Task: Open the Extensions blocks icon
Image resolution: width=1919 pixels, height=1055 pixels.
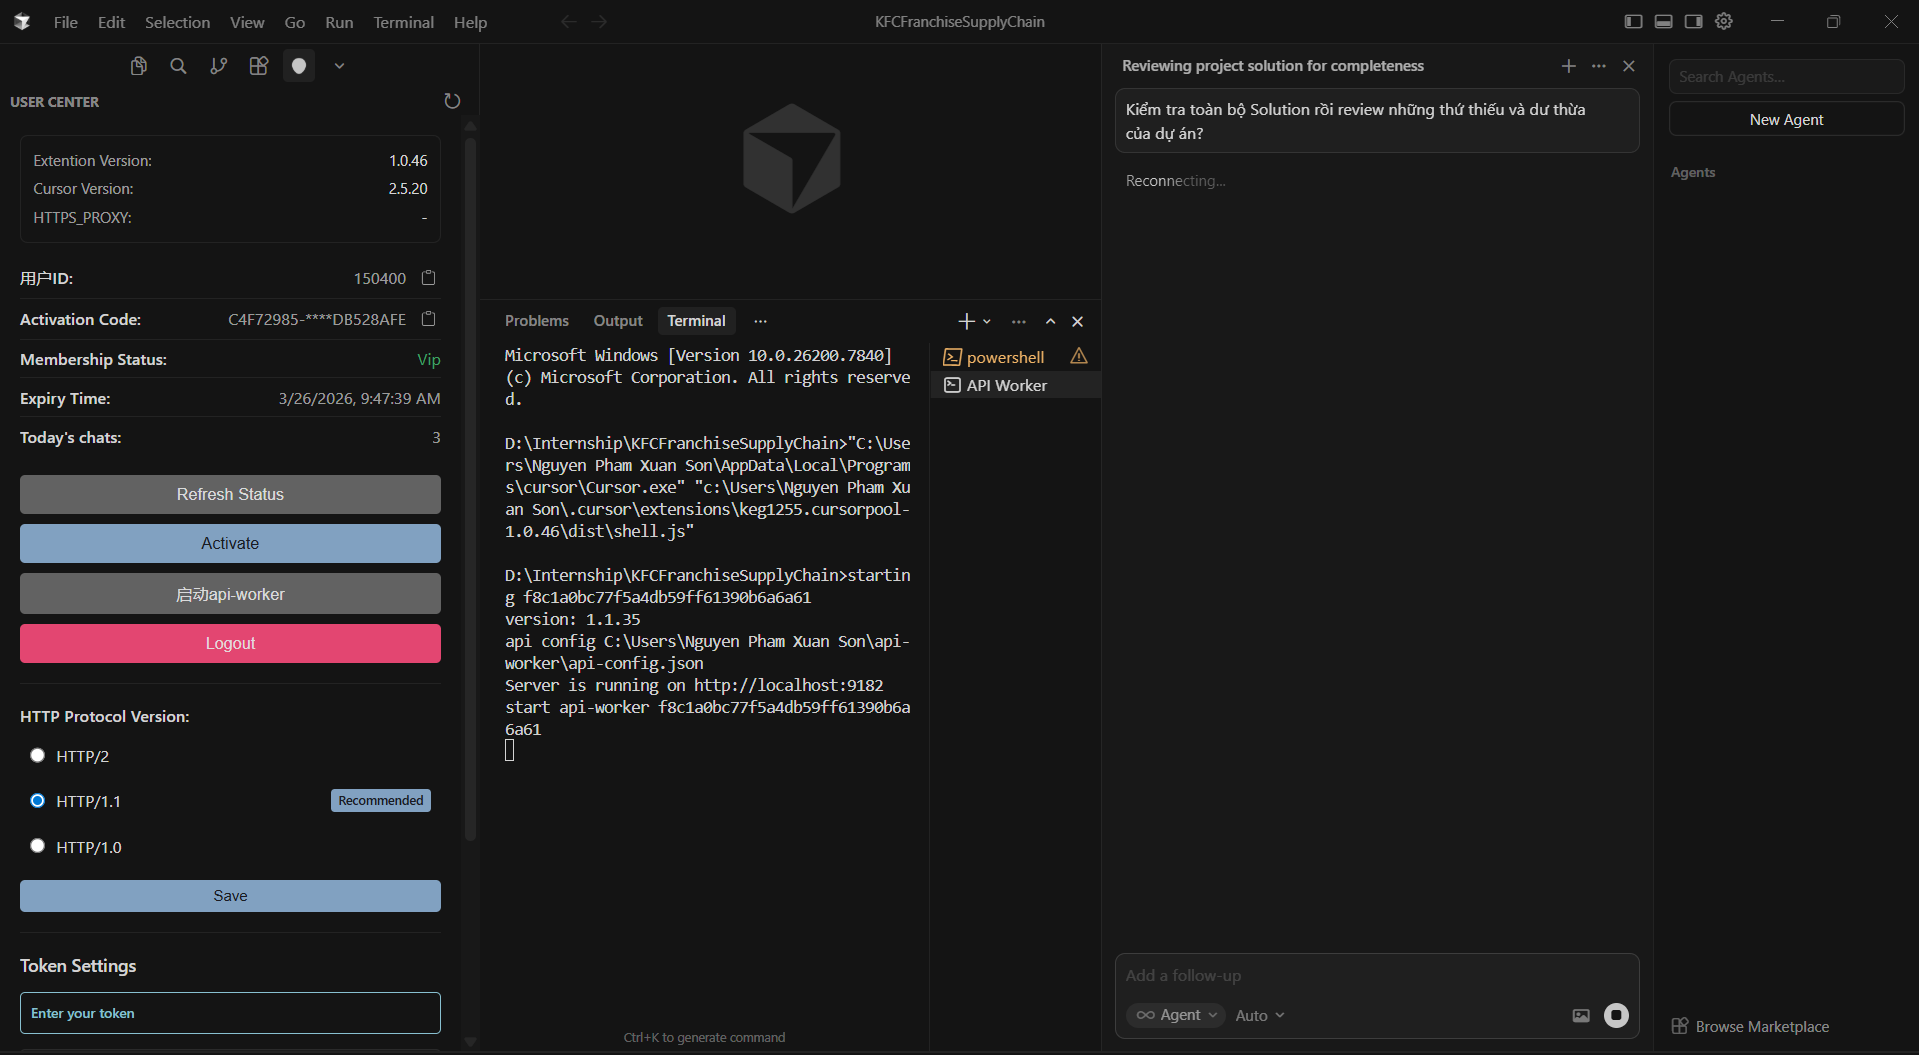Action: (x=259, y=66)
